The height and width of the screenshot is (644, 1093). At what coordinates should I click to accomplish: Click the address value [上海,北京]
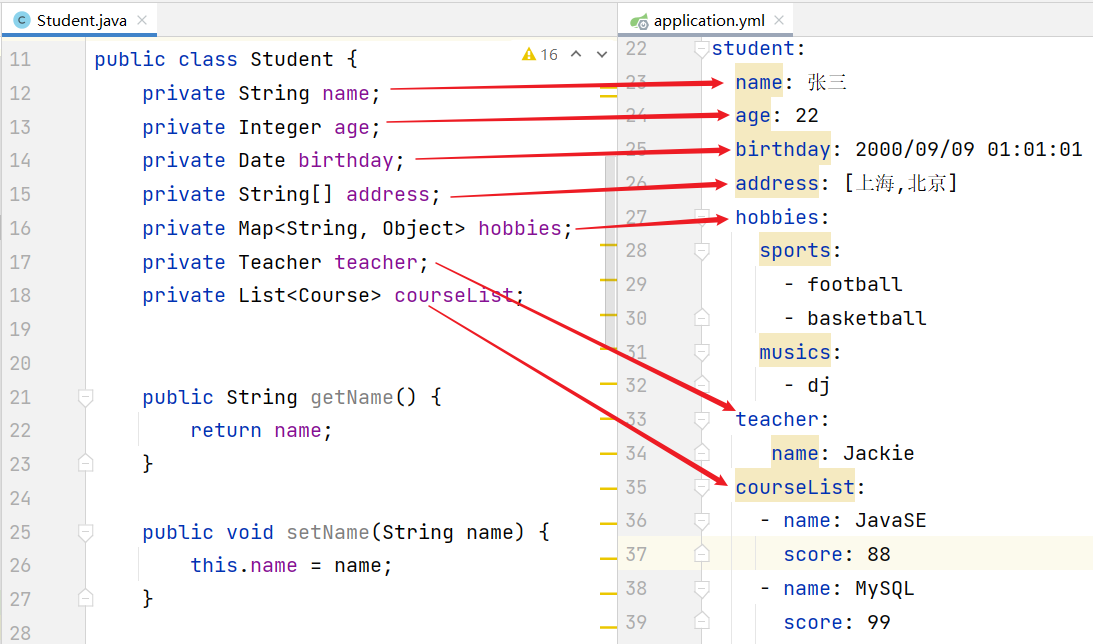tap(901, 183)
